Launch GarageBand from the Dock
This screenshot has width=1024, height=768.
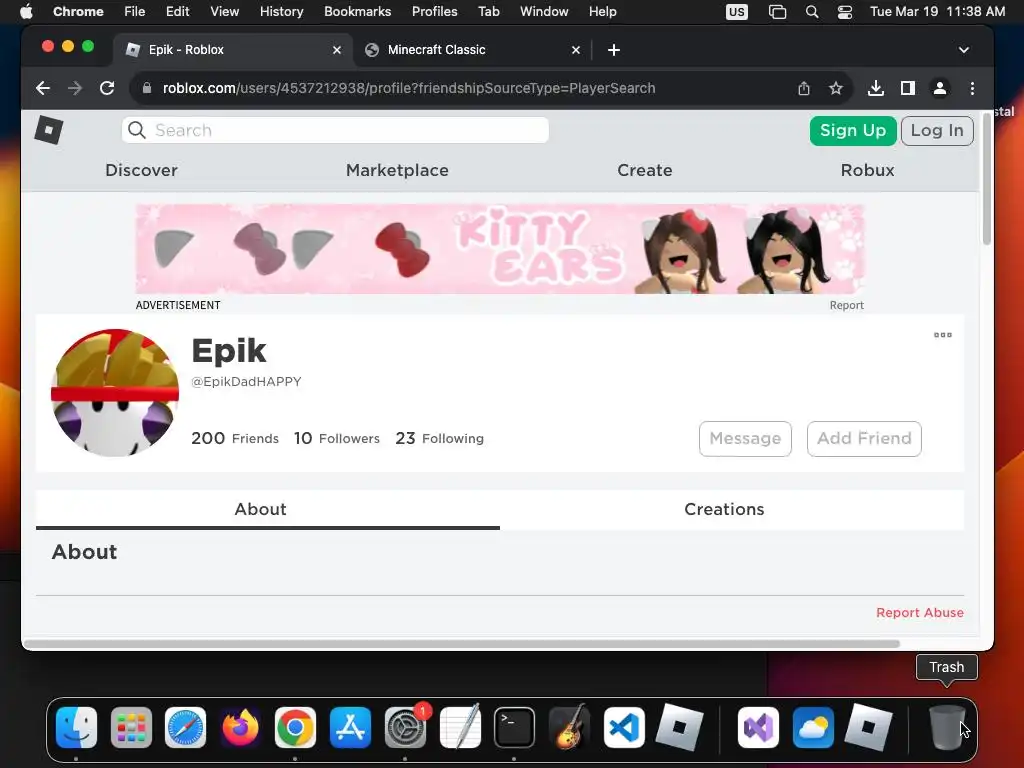[x=569, y=728]
